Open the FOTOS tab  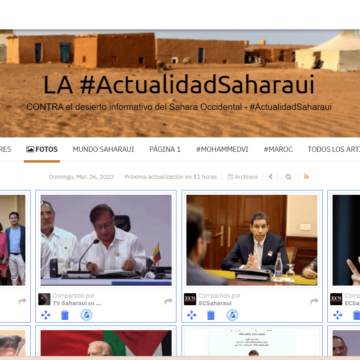click(x=42, y=149)
